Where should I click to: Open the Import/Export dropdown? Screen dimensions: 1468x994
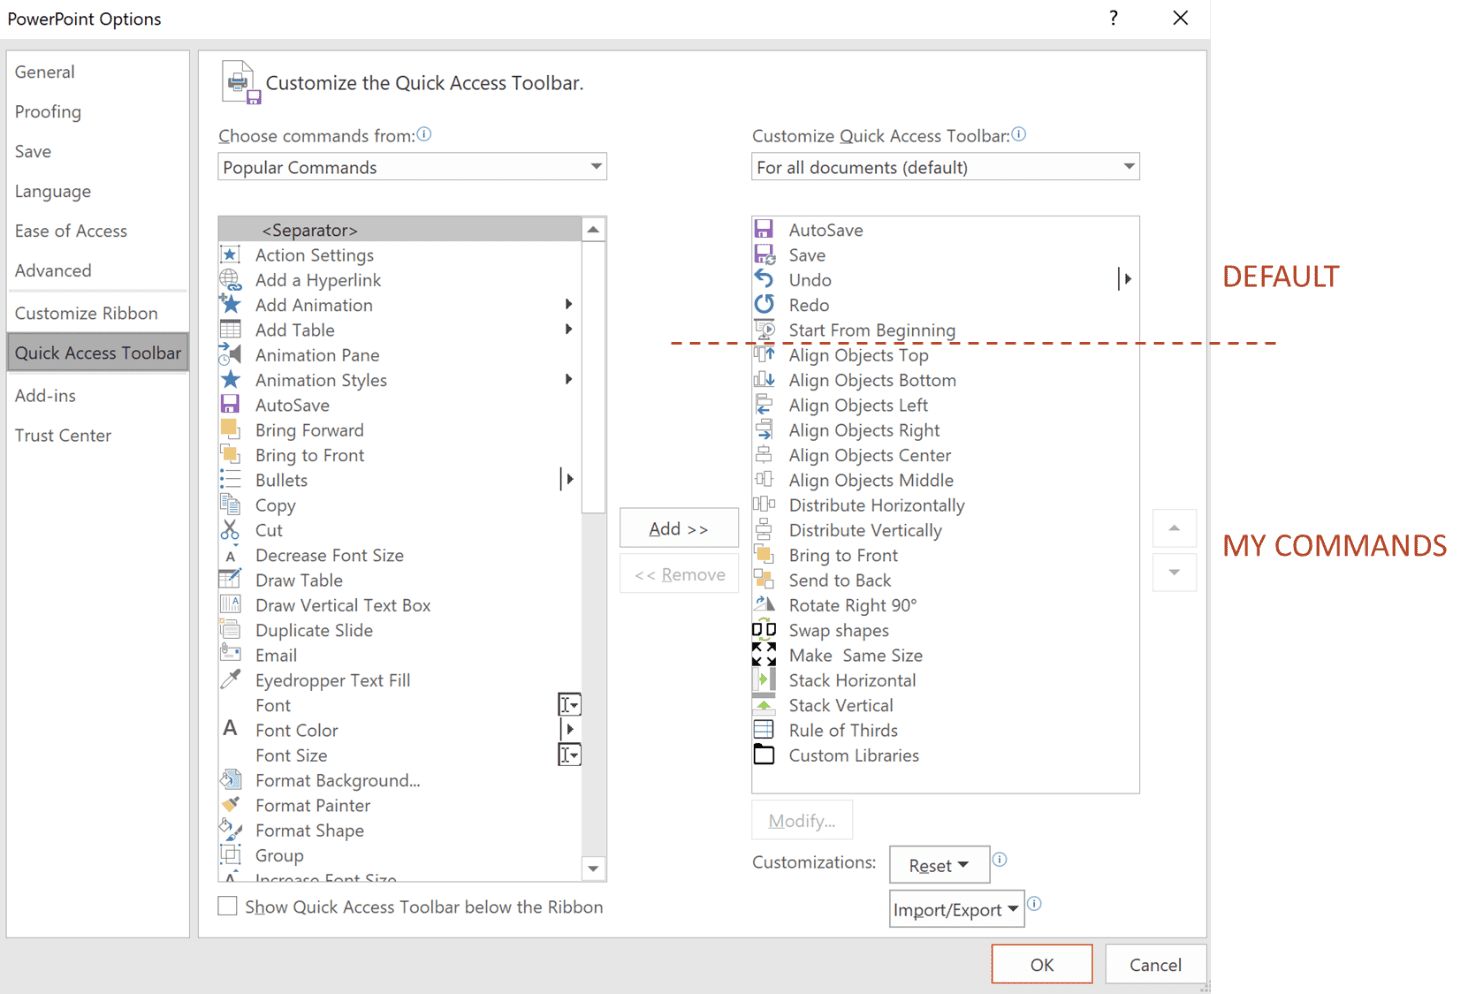[x=956, y=909]
